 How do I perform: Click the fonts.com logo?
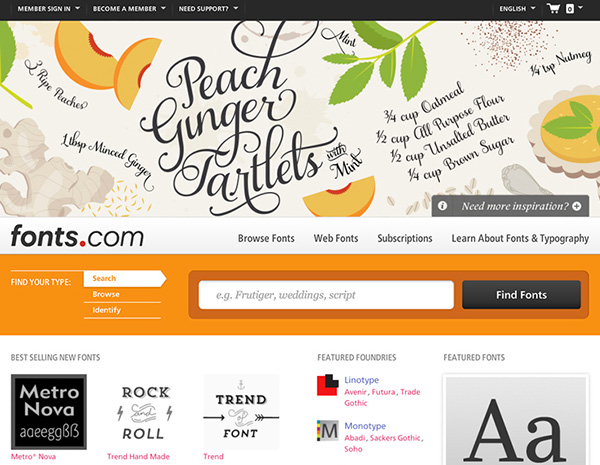click(77, 236)
